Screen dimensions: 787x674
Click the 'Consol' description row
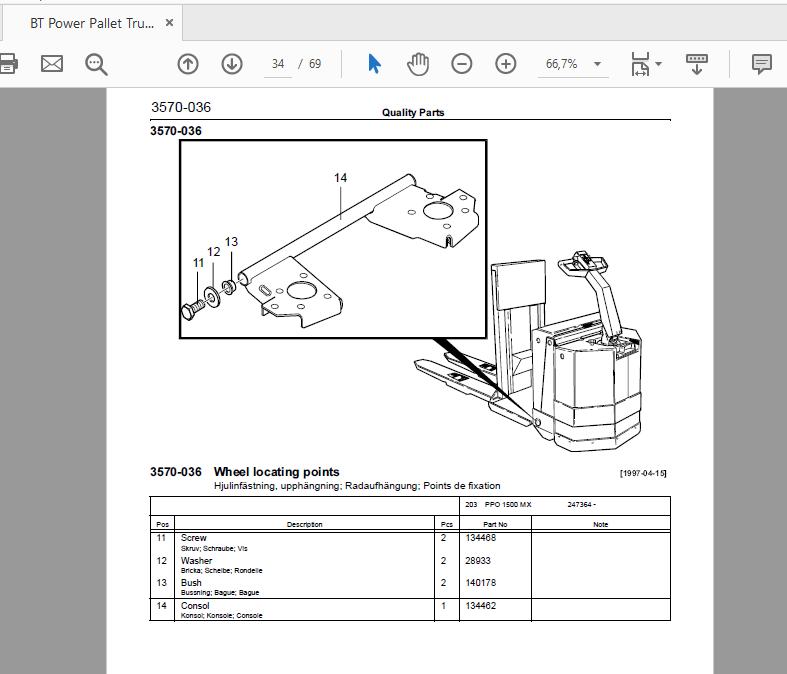click(x=195, y=605)
